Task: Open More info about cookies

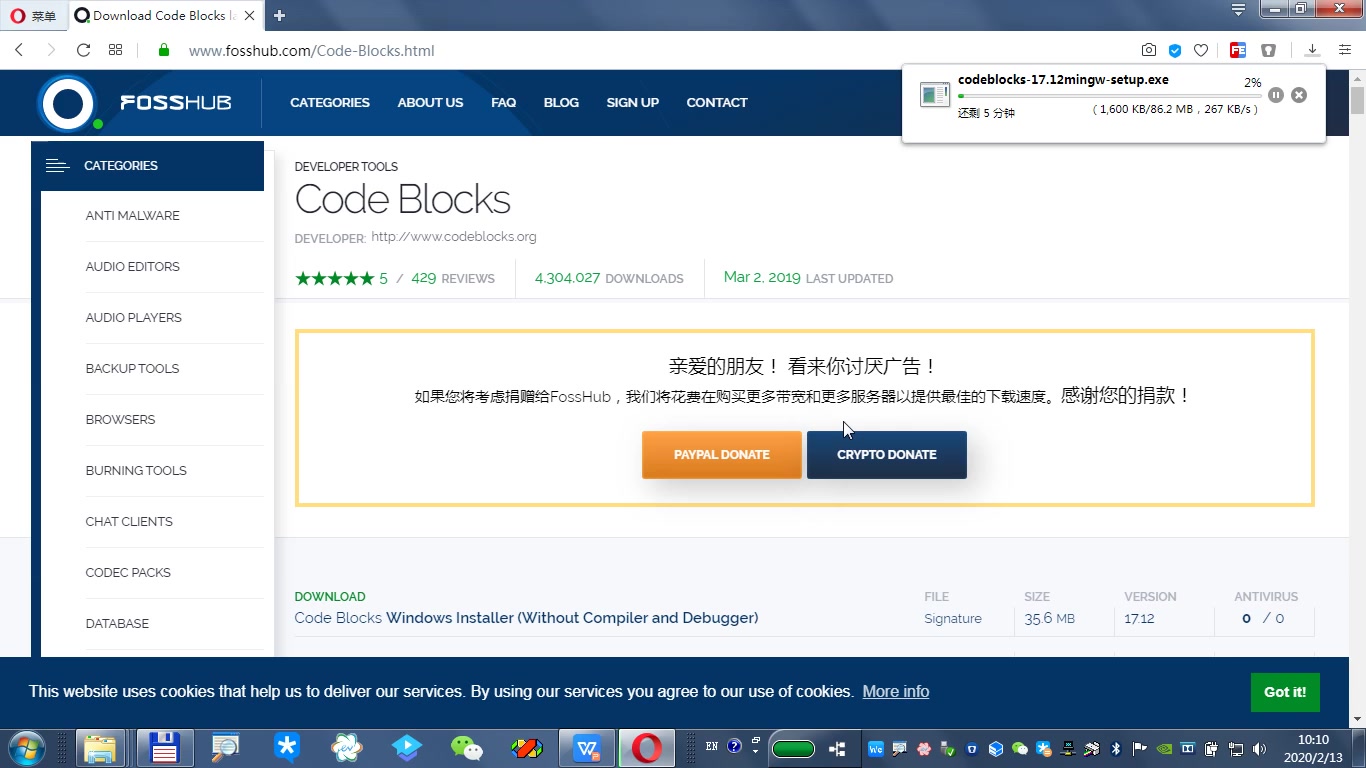Action: point(896,691)
